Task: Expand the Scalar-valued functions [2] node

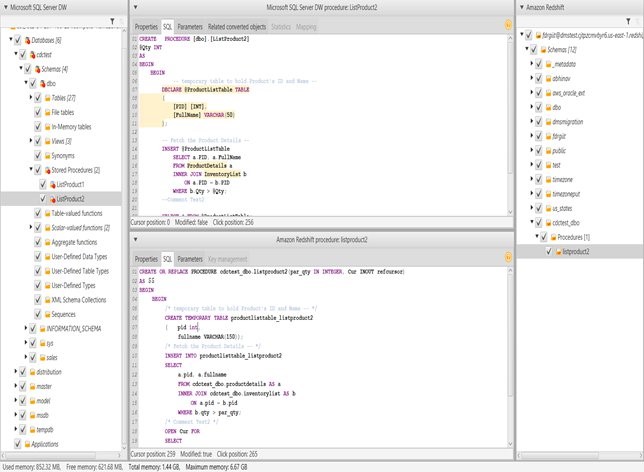Action: 31,227
